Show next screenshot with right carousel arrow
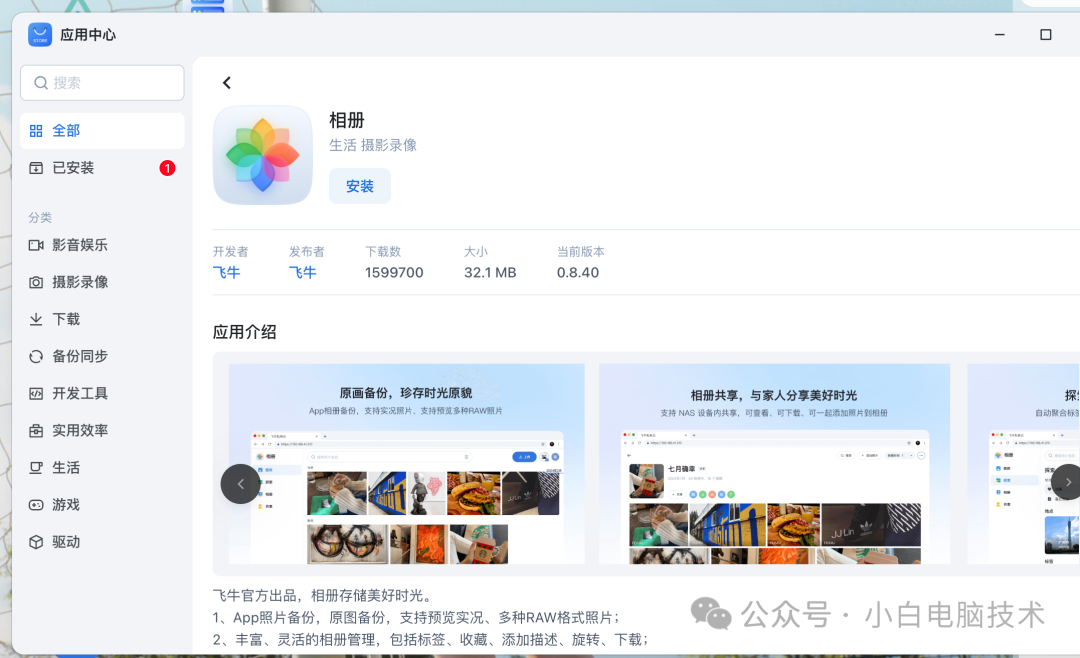Image resolution: width=1080 pixels, height=658 pixels. tap(1068, 482)
